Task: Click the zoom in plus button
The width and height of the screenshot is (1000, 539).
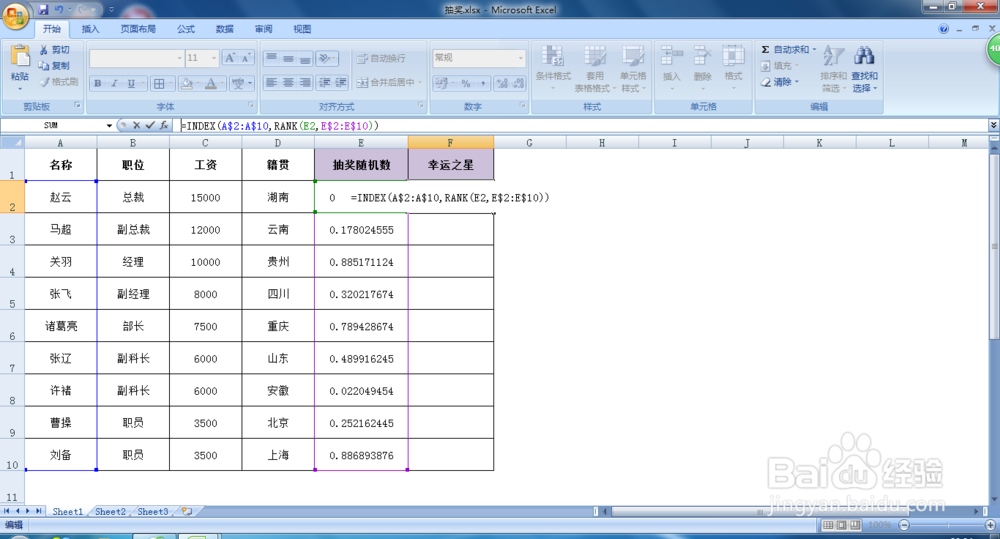Action: [990, 525]
